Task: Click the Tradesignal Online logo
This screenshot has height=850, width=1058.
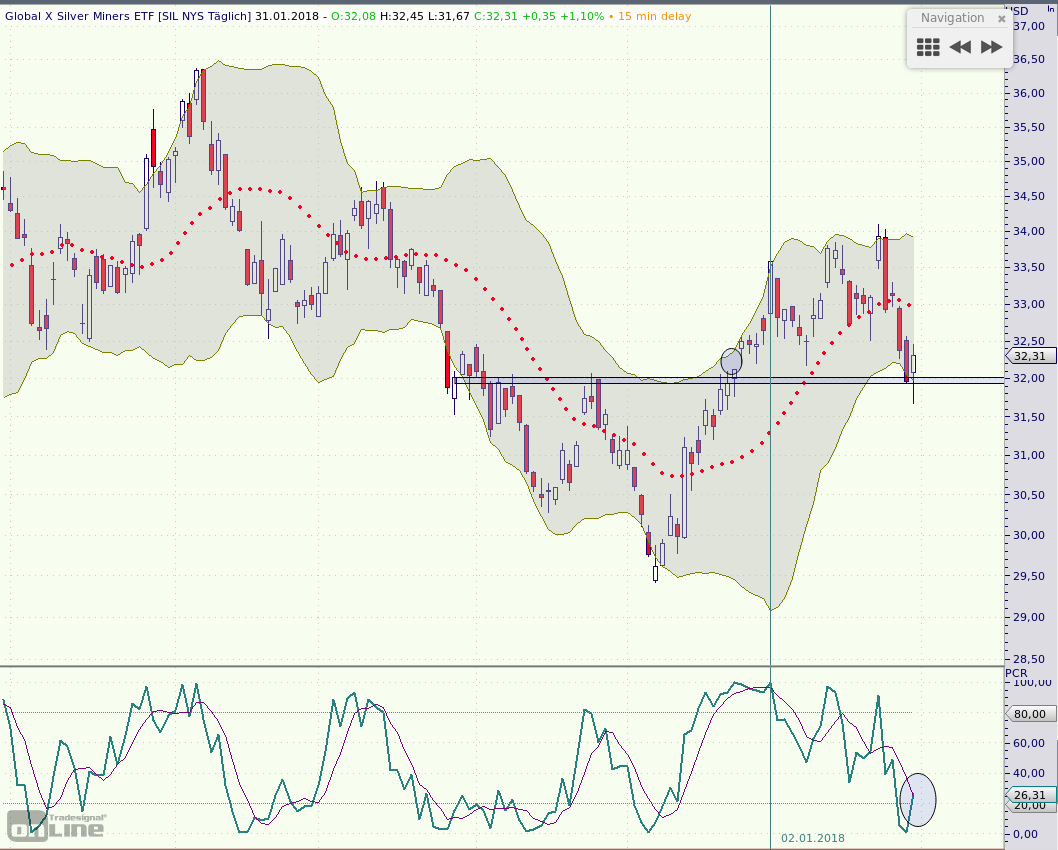Action: pos(56,826)
